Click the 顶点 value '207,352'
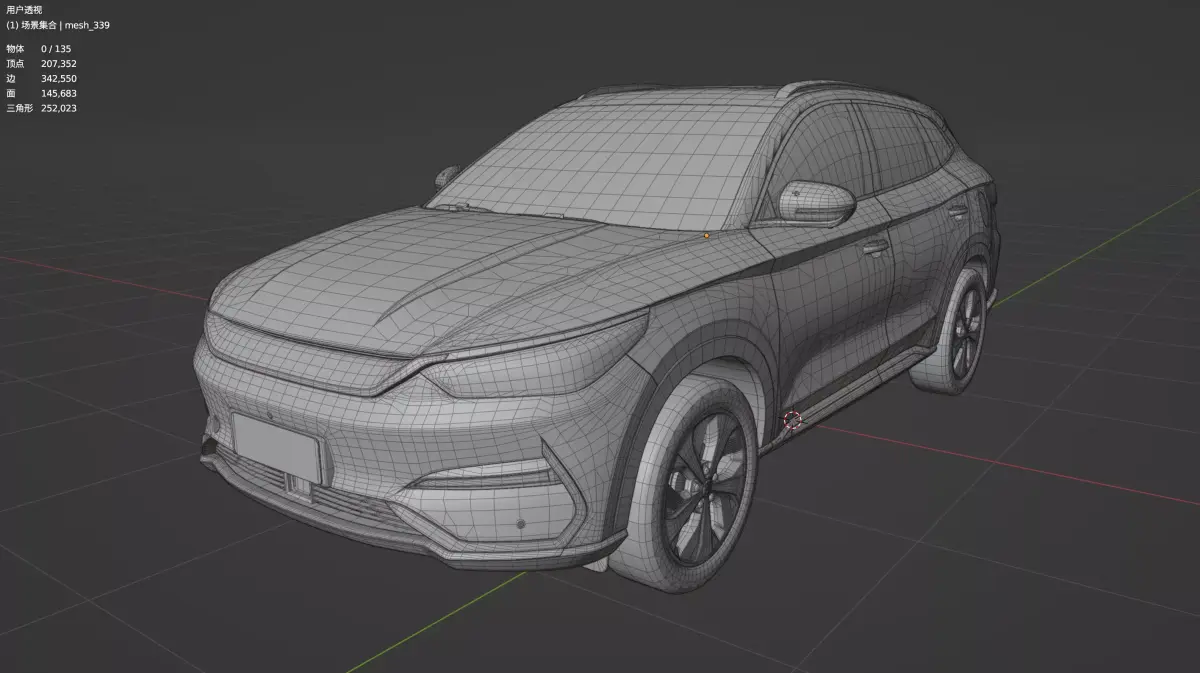This screenshot has width=1200, height=673. pos(59,63)
